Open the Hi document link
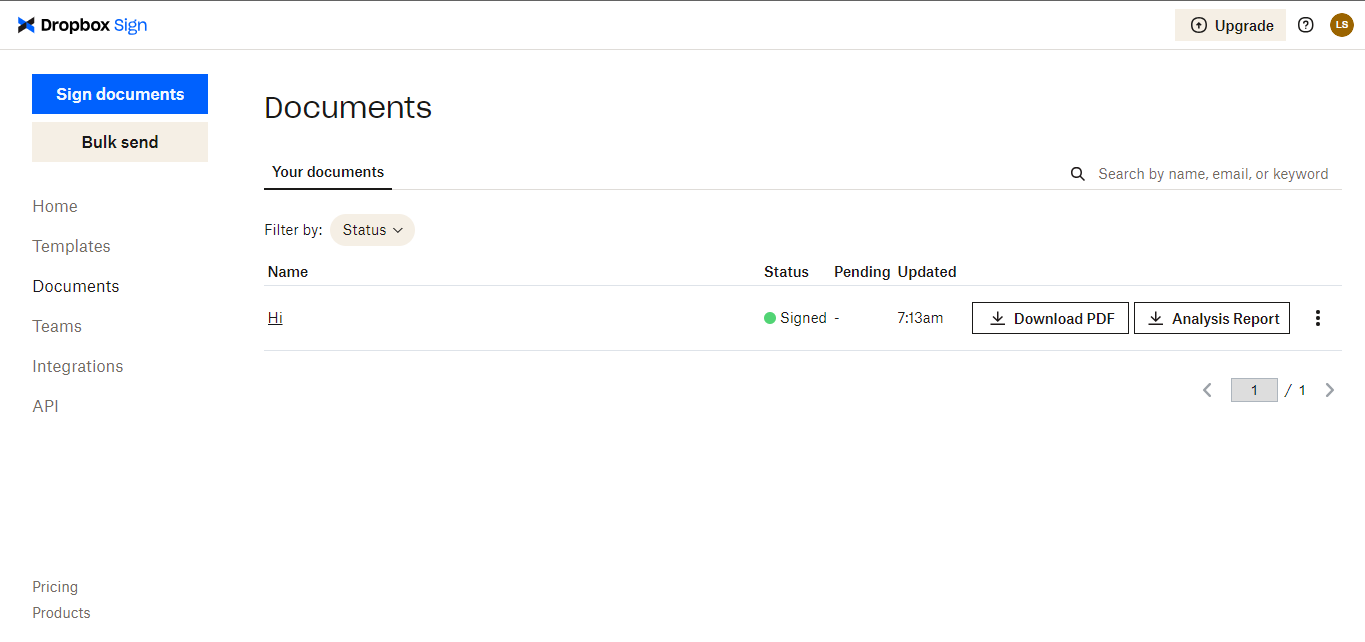Image resolution: width=1365 pixels, height=642 pixels. point(275,318)
